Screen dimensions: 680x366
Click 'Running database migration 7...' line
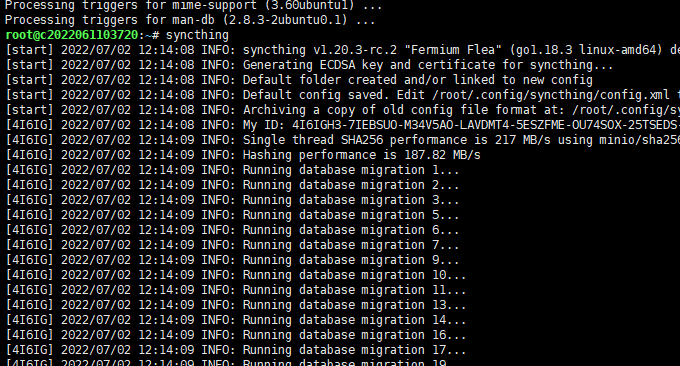232,245
